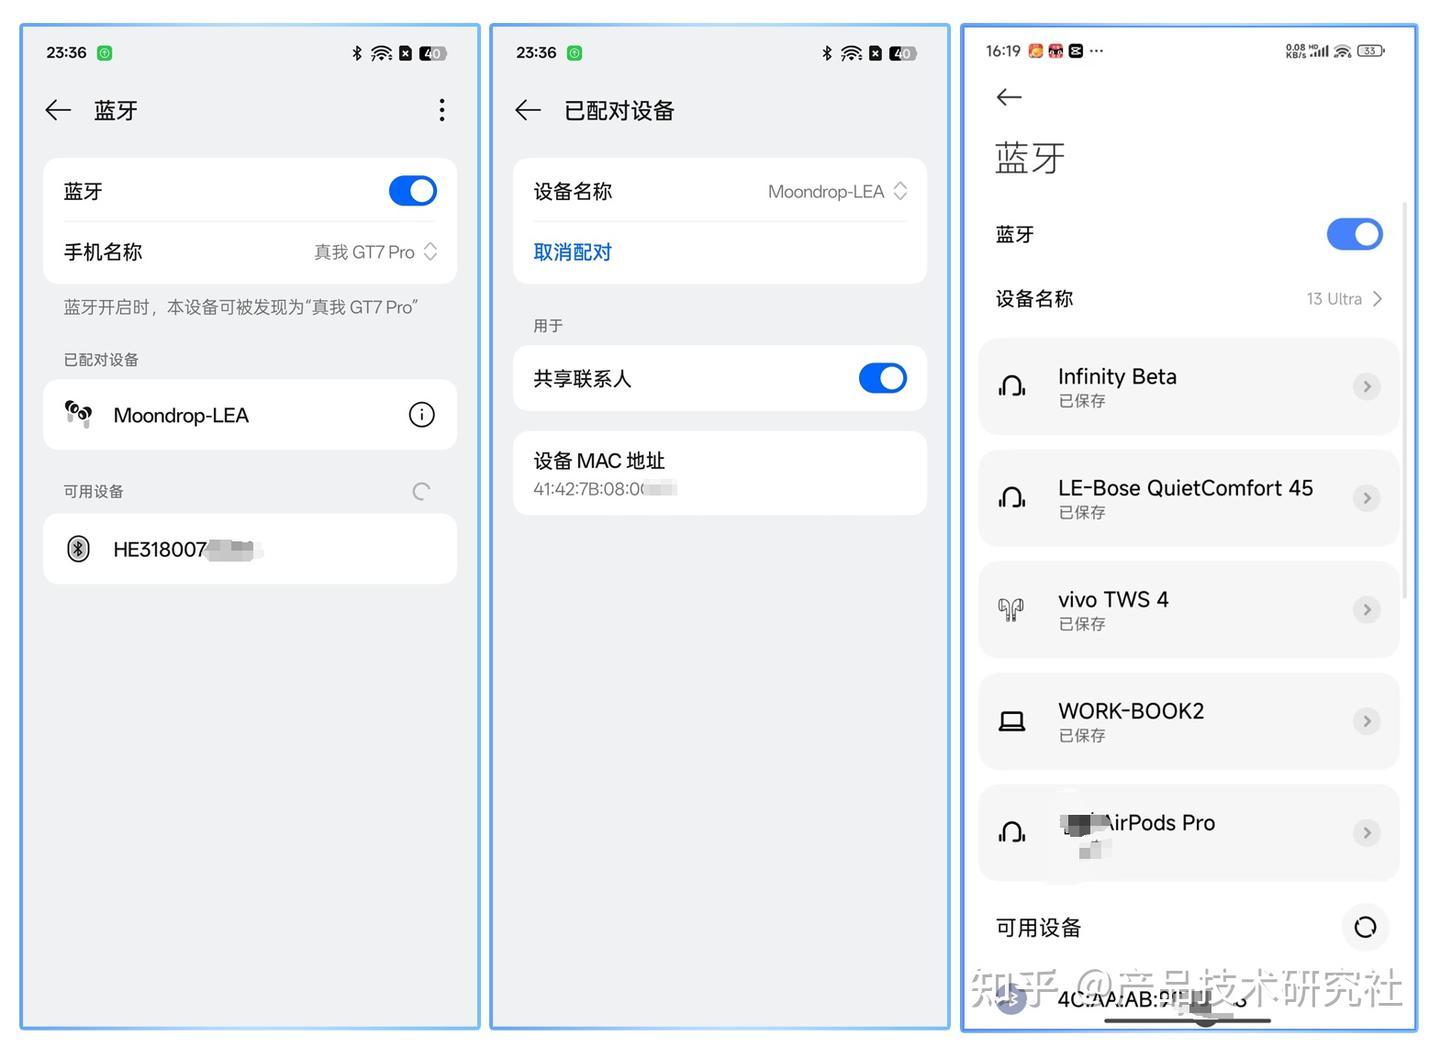Screen dimensions: 1440x1047
Task: Expand the 设备名称 selector showing Moondrop-LEA
Action: click(x=899, y=191)
